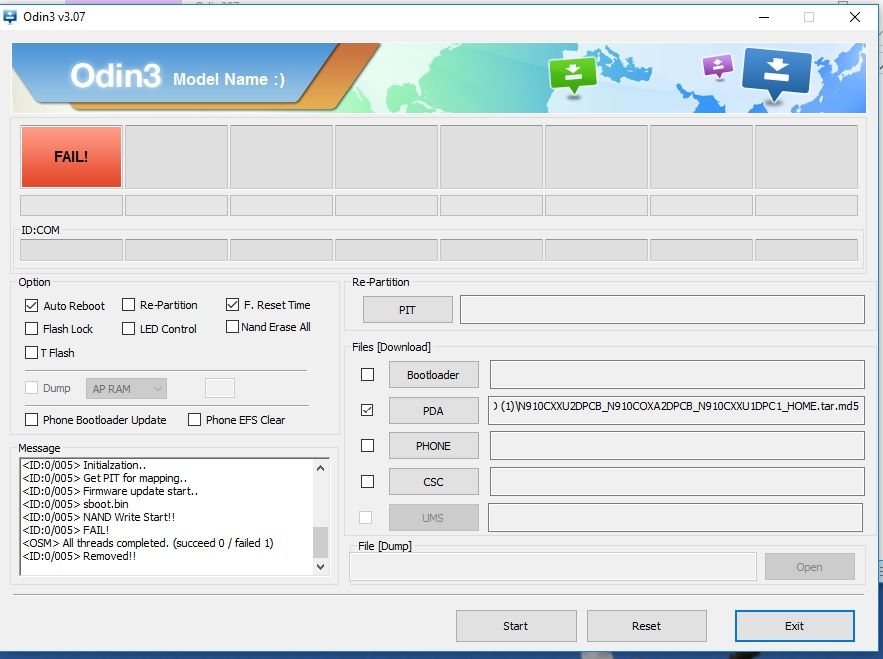The height and width of the screenshot is (659, 883).
Task: Click the 'sboot.bin' log line
Action: pos(75,504)
